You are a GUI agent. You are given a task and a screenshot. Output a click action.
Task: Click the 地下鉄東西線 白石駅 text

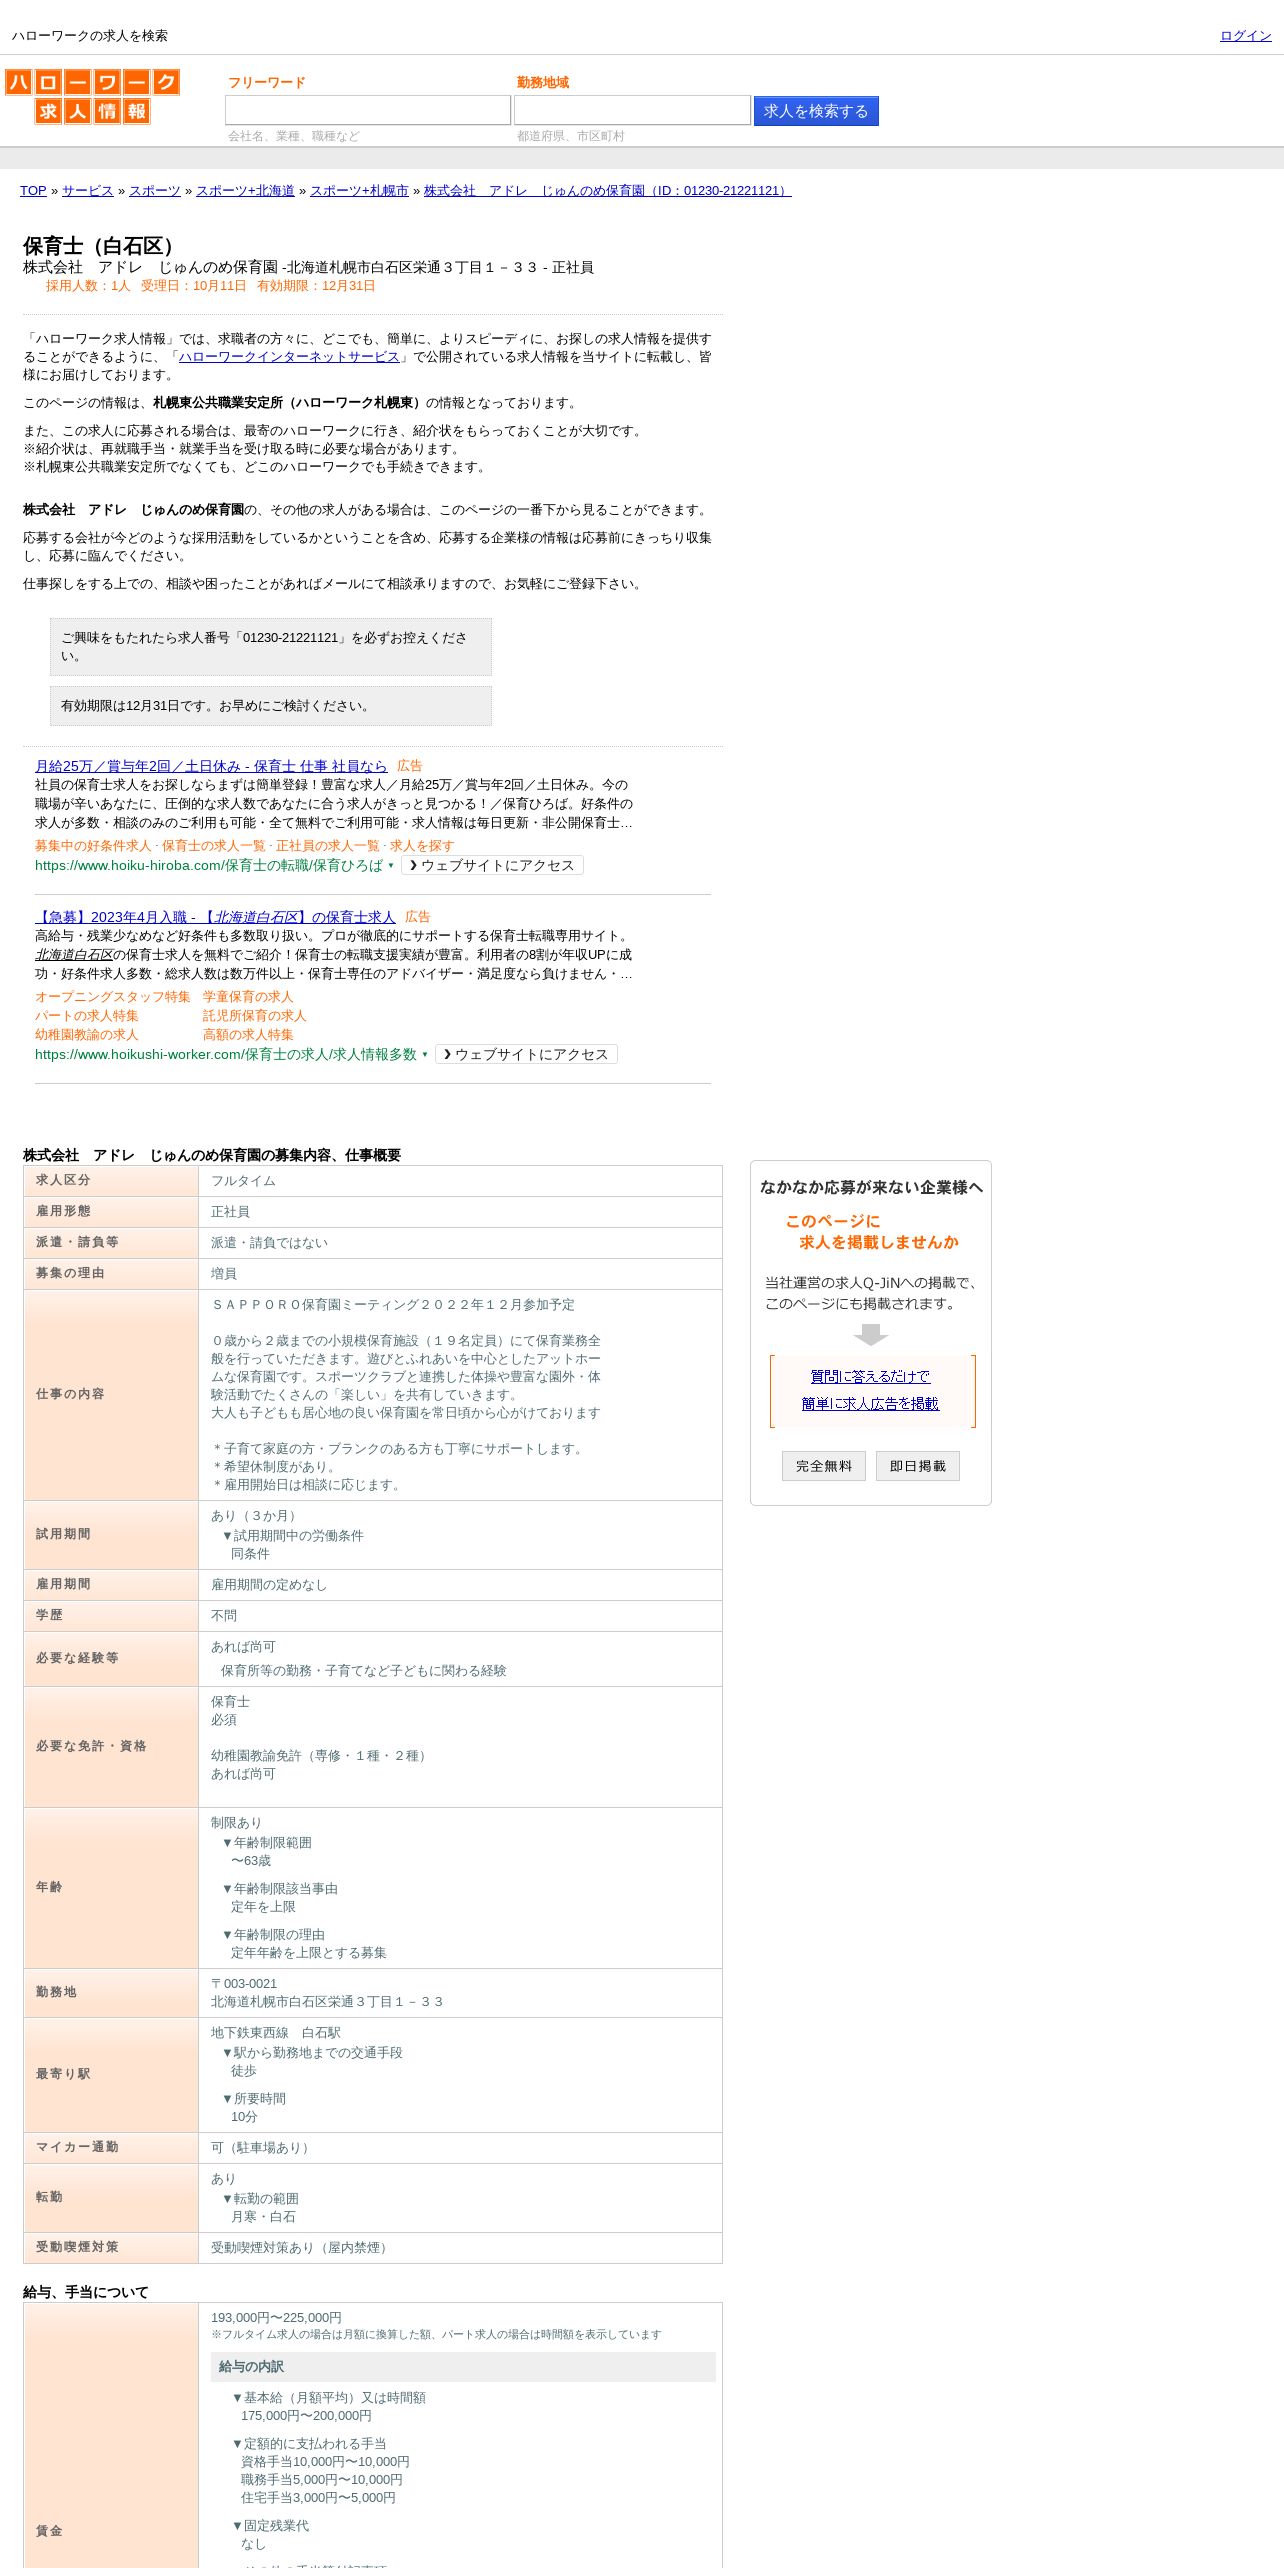276,2033
